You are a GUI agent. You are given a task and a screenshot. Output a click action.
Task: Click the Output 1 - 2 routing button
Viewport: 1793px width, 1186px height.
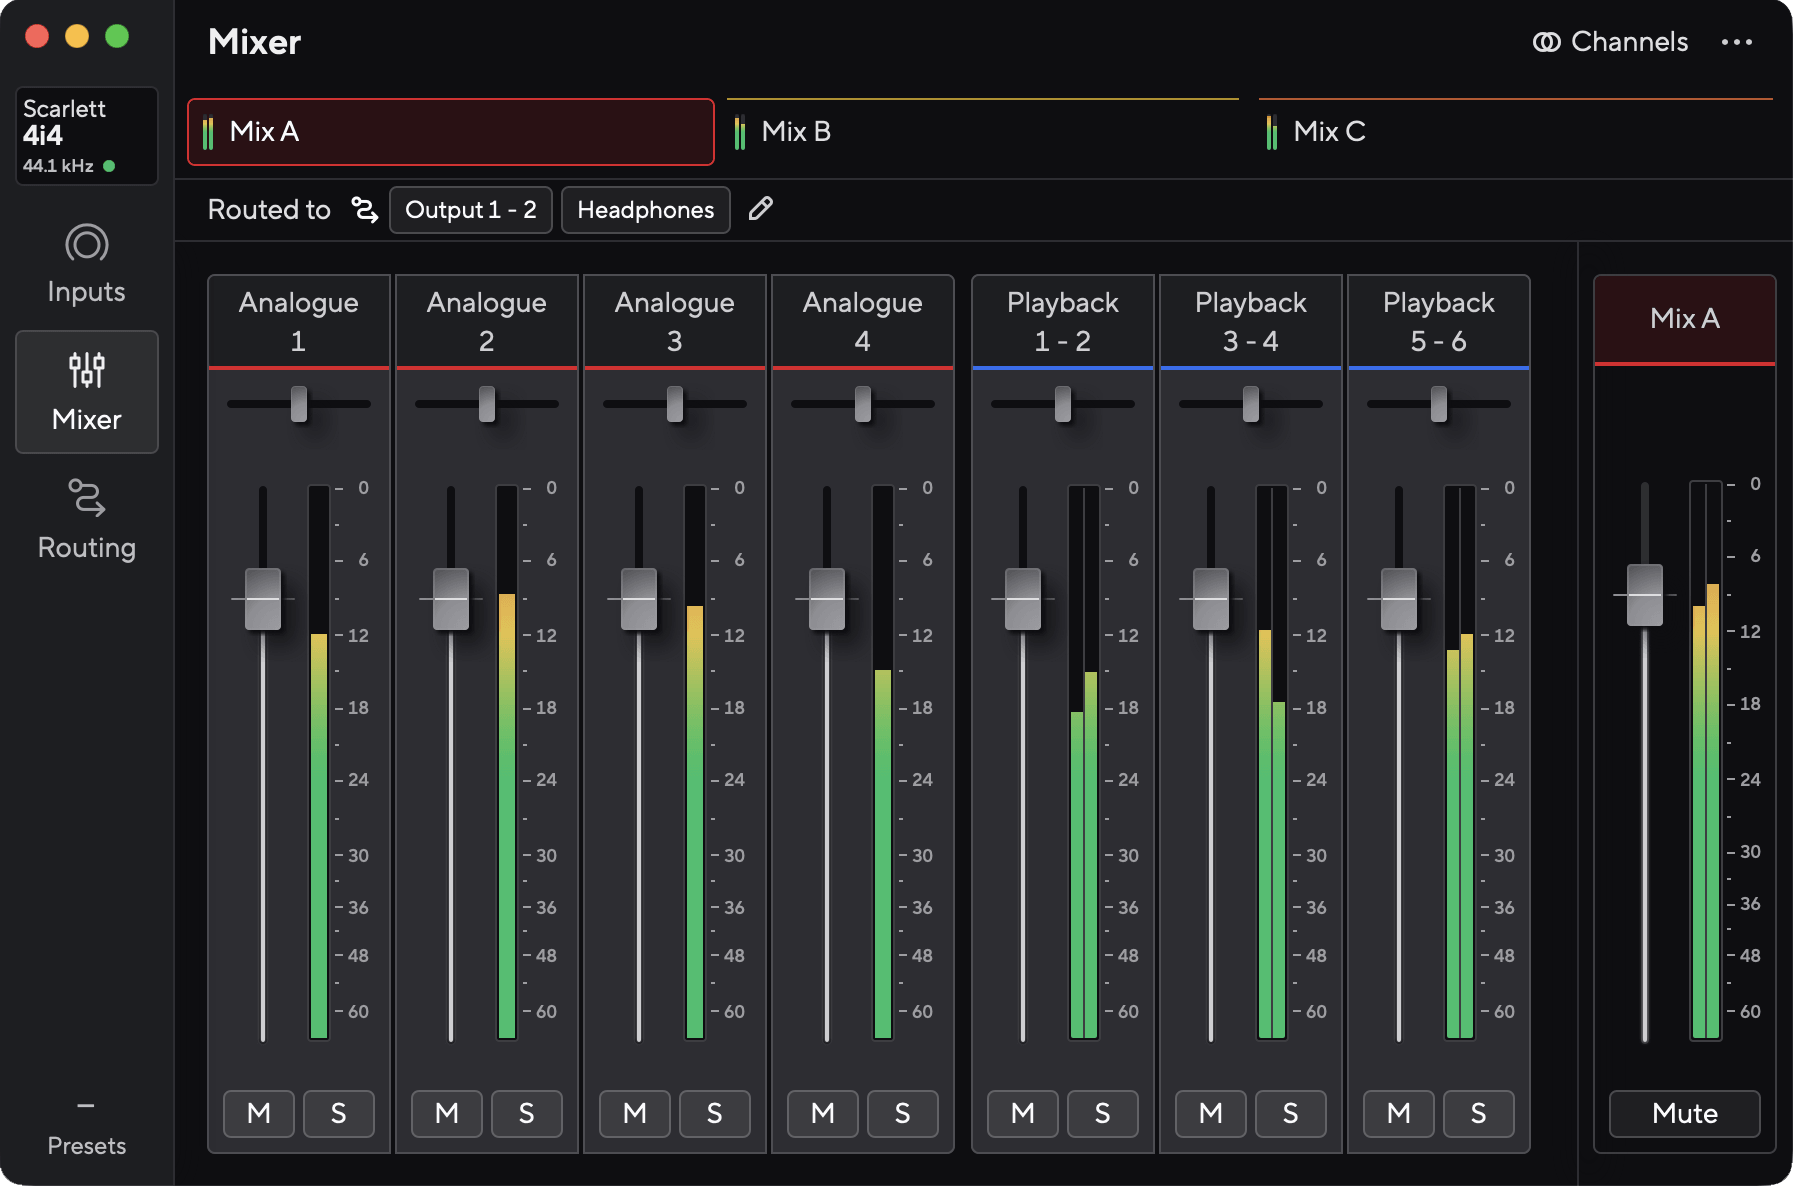point(471,210)
